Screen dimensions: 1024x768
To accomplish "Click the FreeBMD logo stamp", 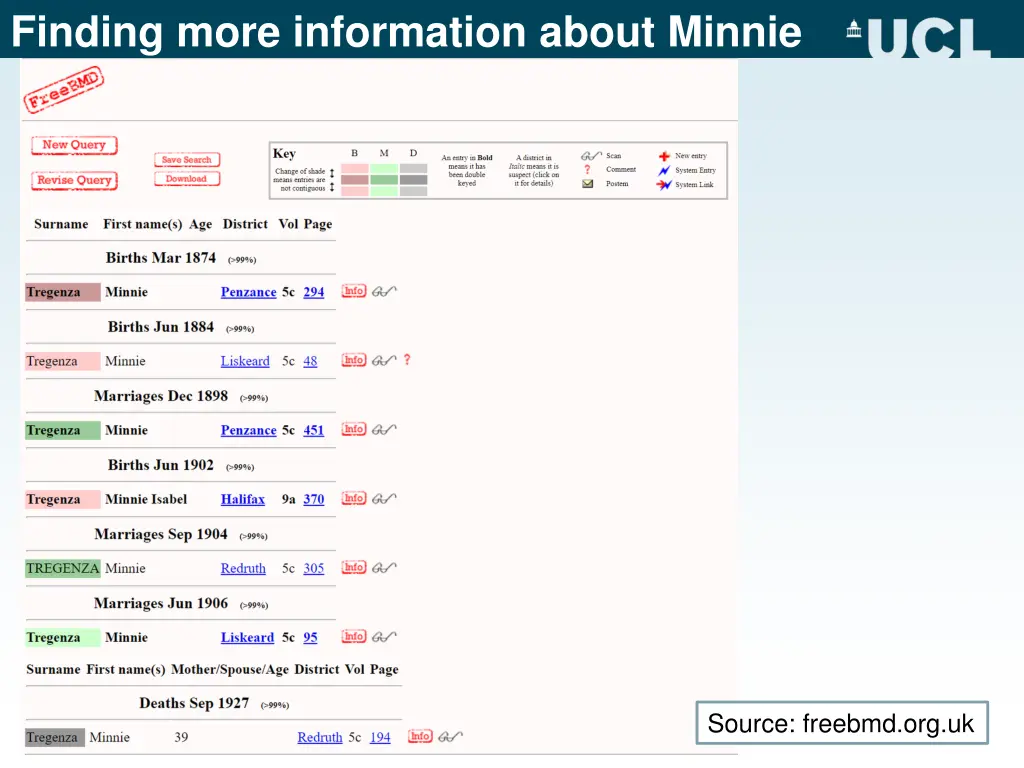I will [63, 89].
